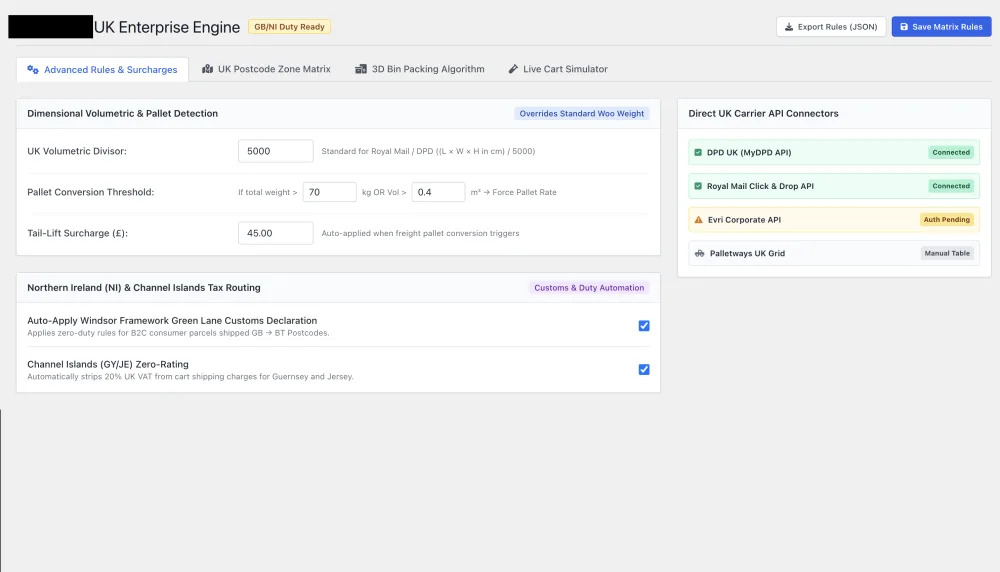Switch to Advanced Rules & Surcharges tab
This screenshot has width=1000, height=572.
102,70
